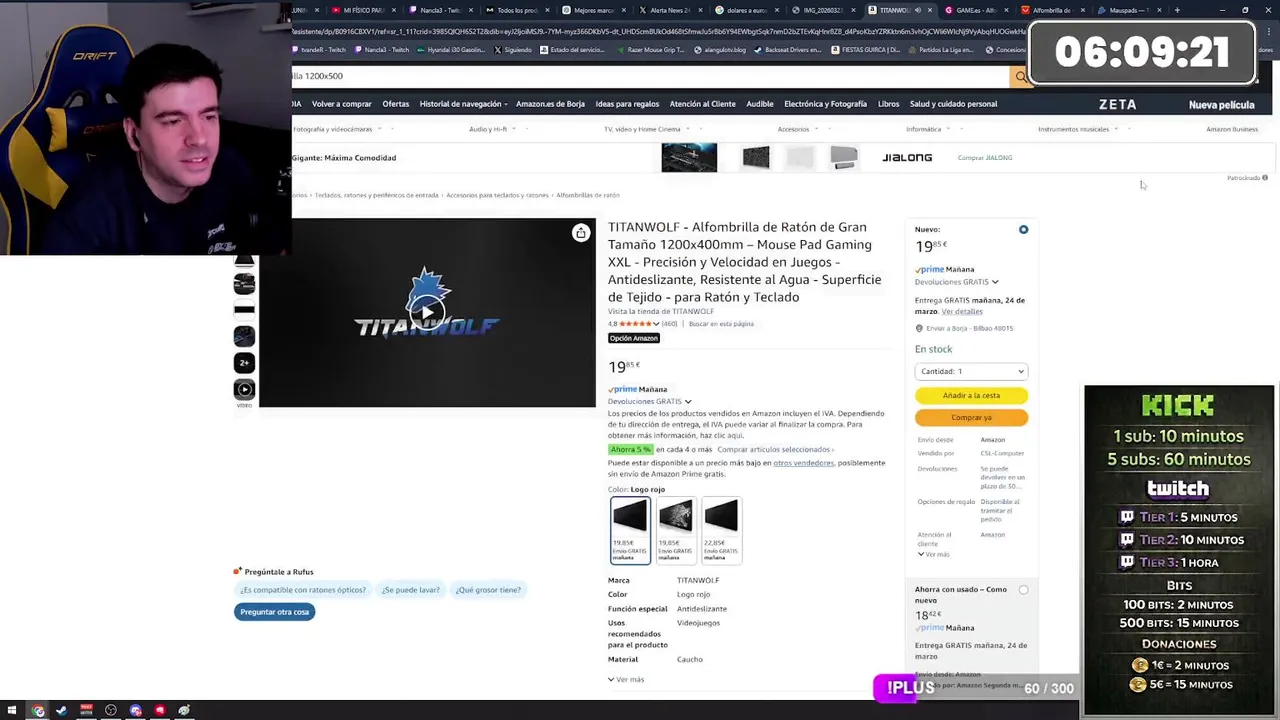Click sponsored info icon next to Patrocinado

pos(1264,178)
